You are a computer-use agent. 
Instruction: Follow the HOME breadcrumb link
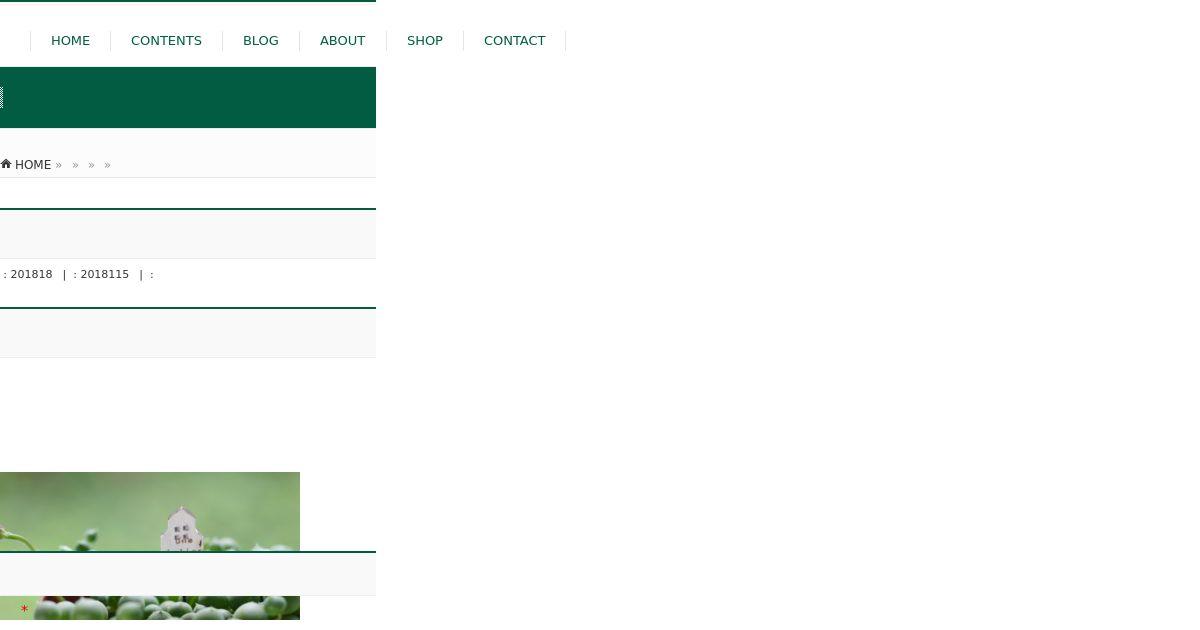tap(33, 165)
